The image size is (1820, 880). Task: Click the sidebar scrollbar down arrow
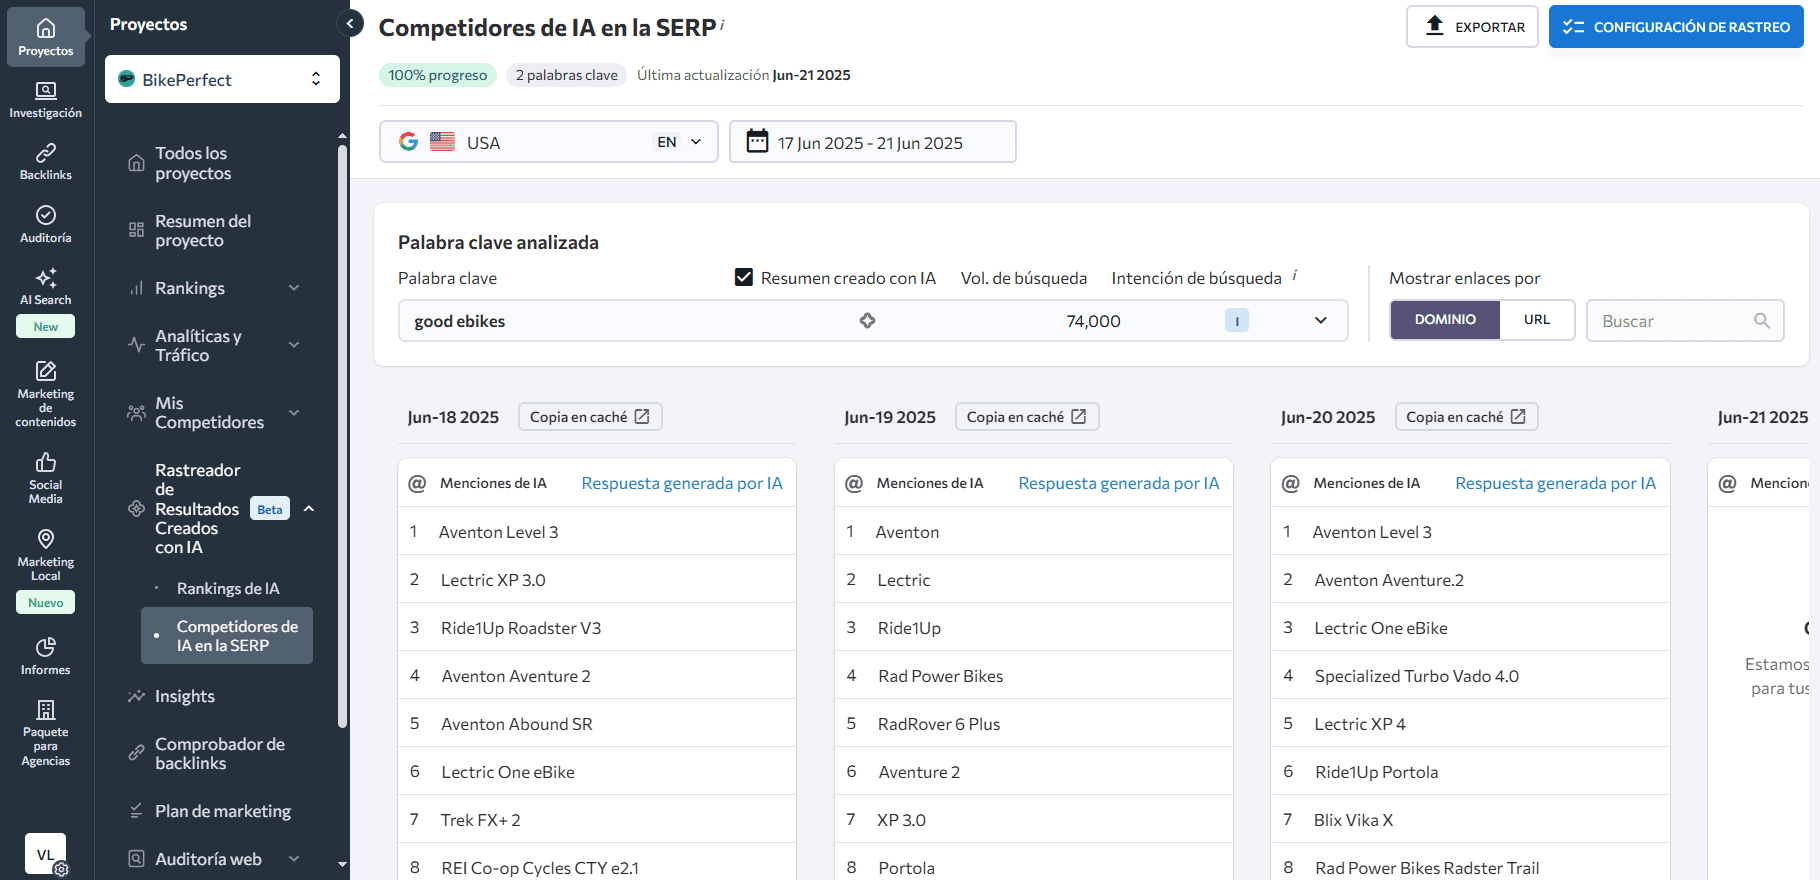tap(342, 864)
